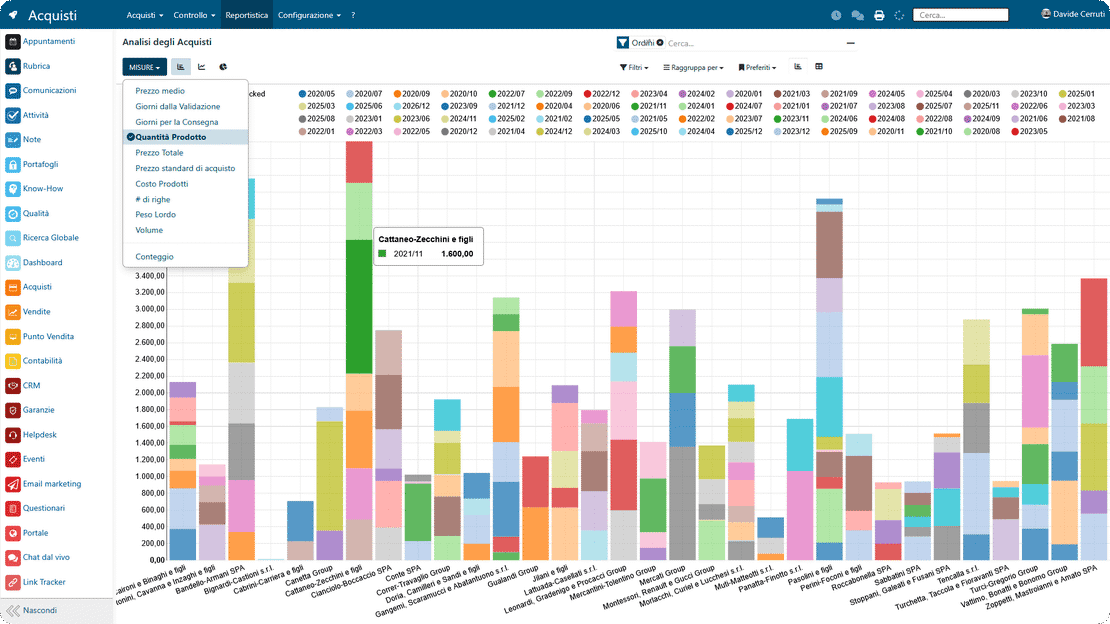Open the Rubrica contacts icon
Viewport: 1110px width, 624px height.
point(12,67)
